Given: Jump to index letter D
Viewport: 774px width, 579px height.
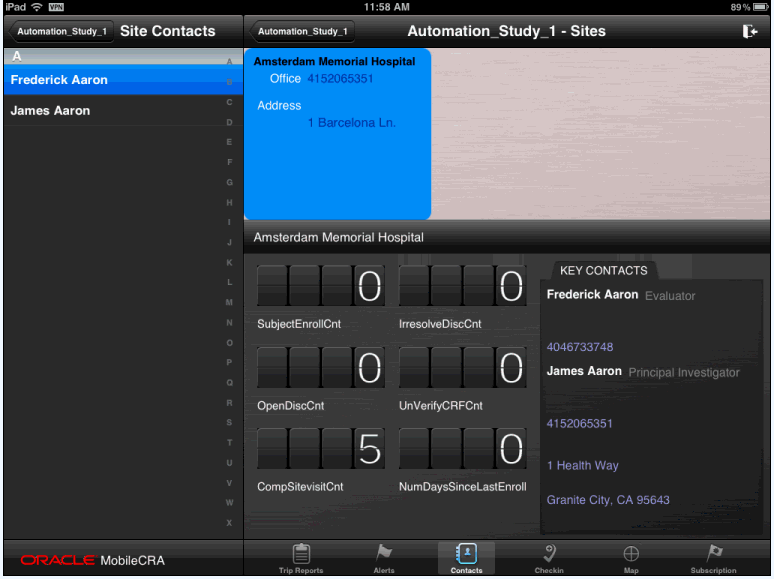Looking at the screenshot, I should 229,122.
